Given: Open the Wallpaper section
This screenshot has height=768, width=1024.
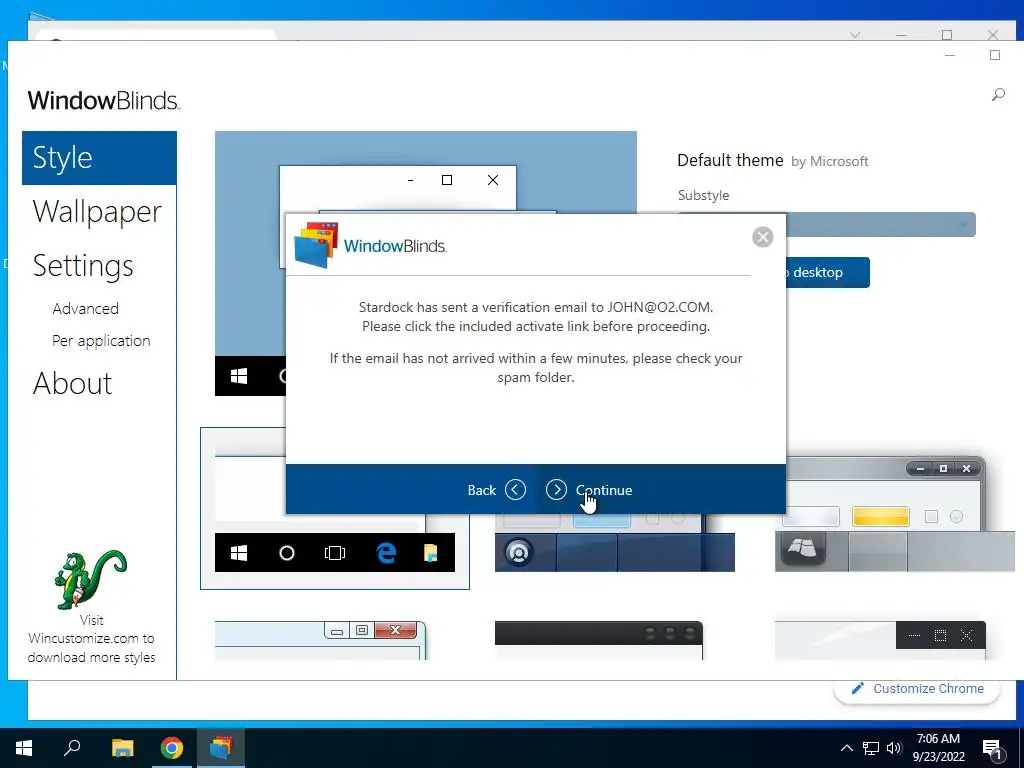Looking at the screenshot, I should (x=97, y=212).
